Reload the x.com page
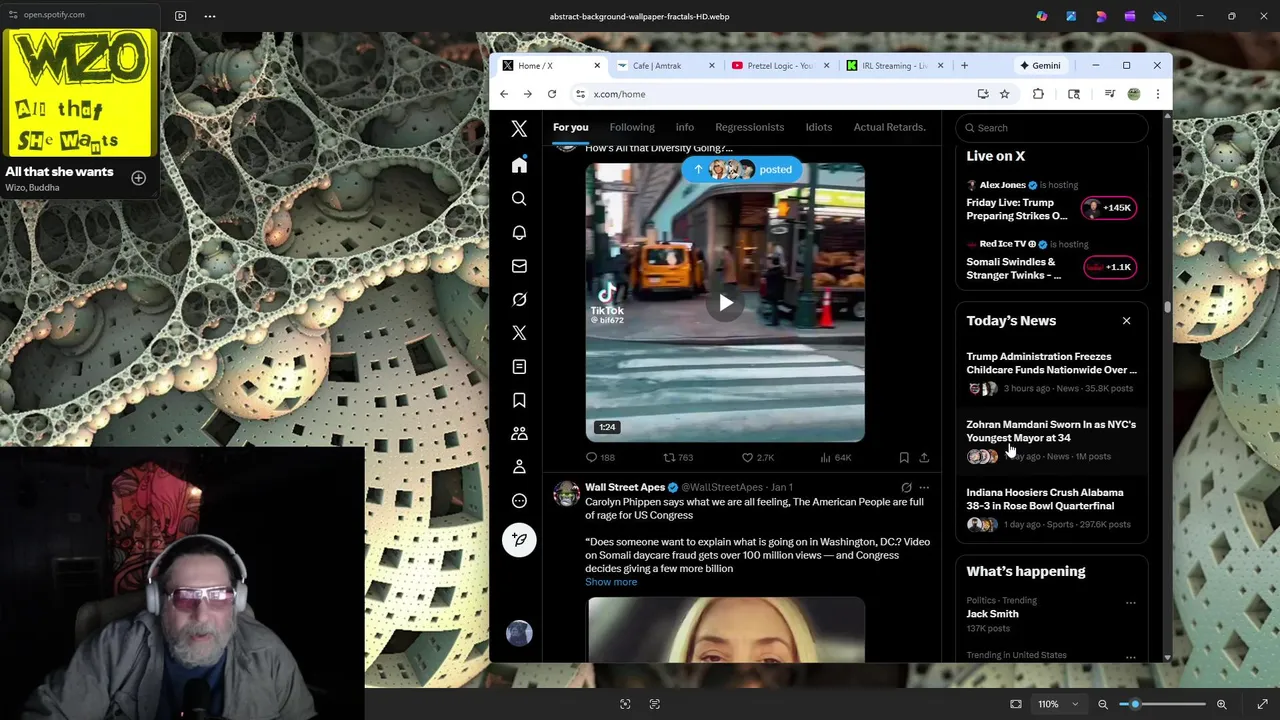The height and width of the screenshot is (720, 1280). (x=551, y=94)
